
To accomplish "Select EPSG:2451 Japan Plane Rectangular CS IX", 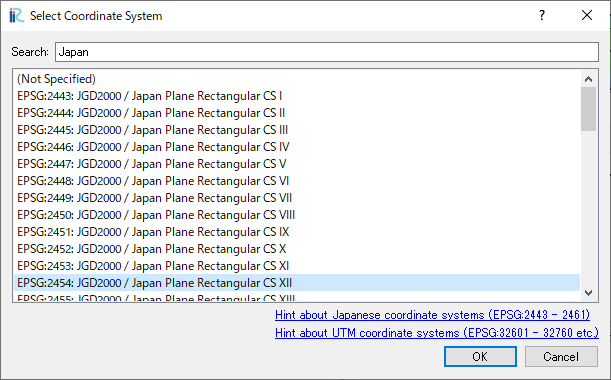I will (x=297, y=232).
